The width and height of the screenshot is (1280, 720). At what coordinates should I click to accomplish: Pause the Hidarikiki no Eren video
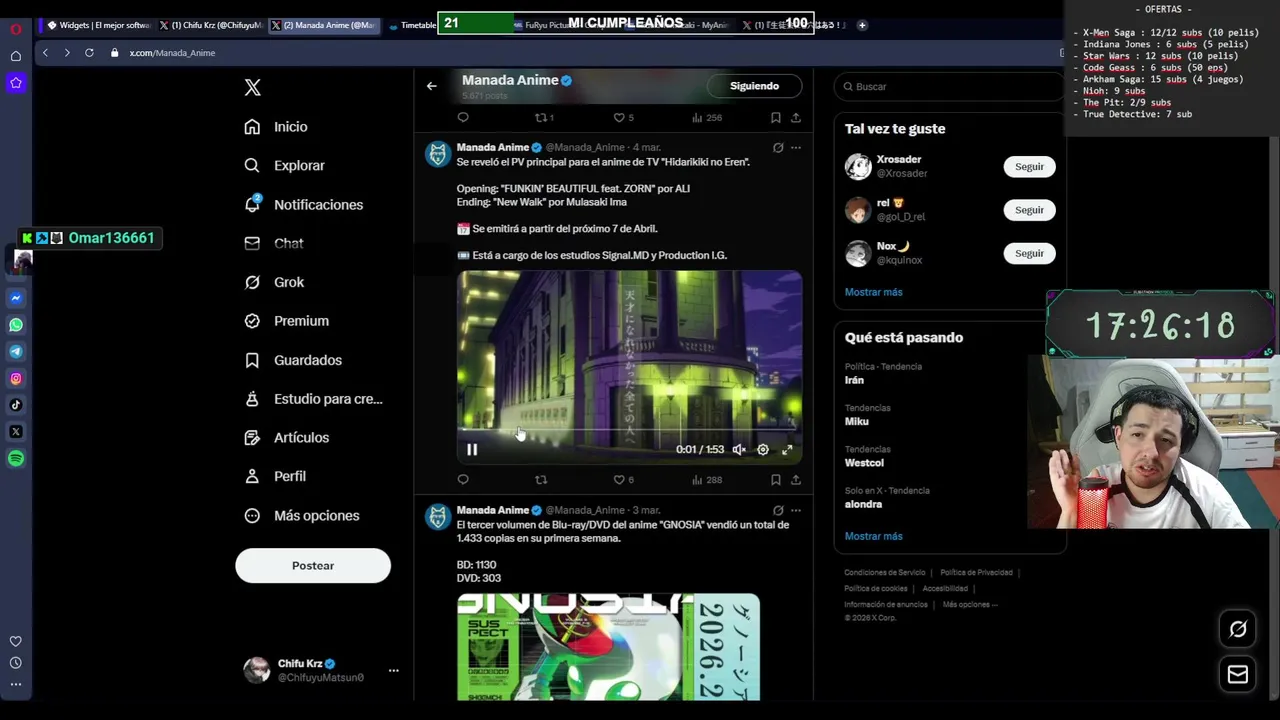pos(472,450)
